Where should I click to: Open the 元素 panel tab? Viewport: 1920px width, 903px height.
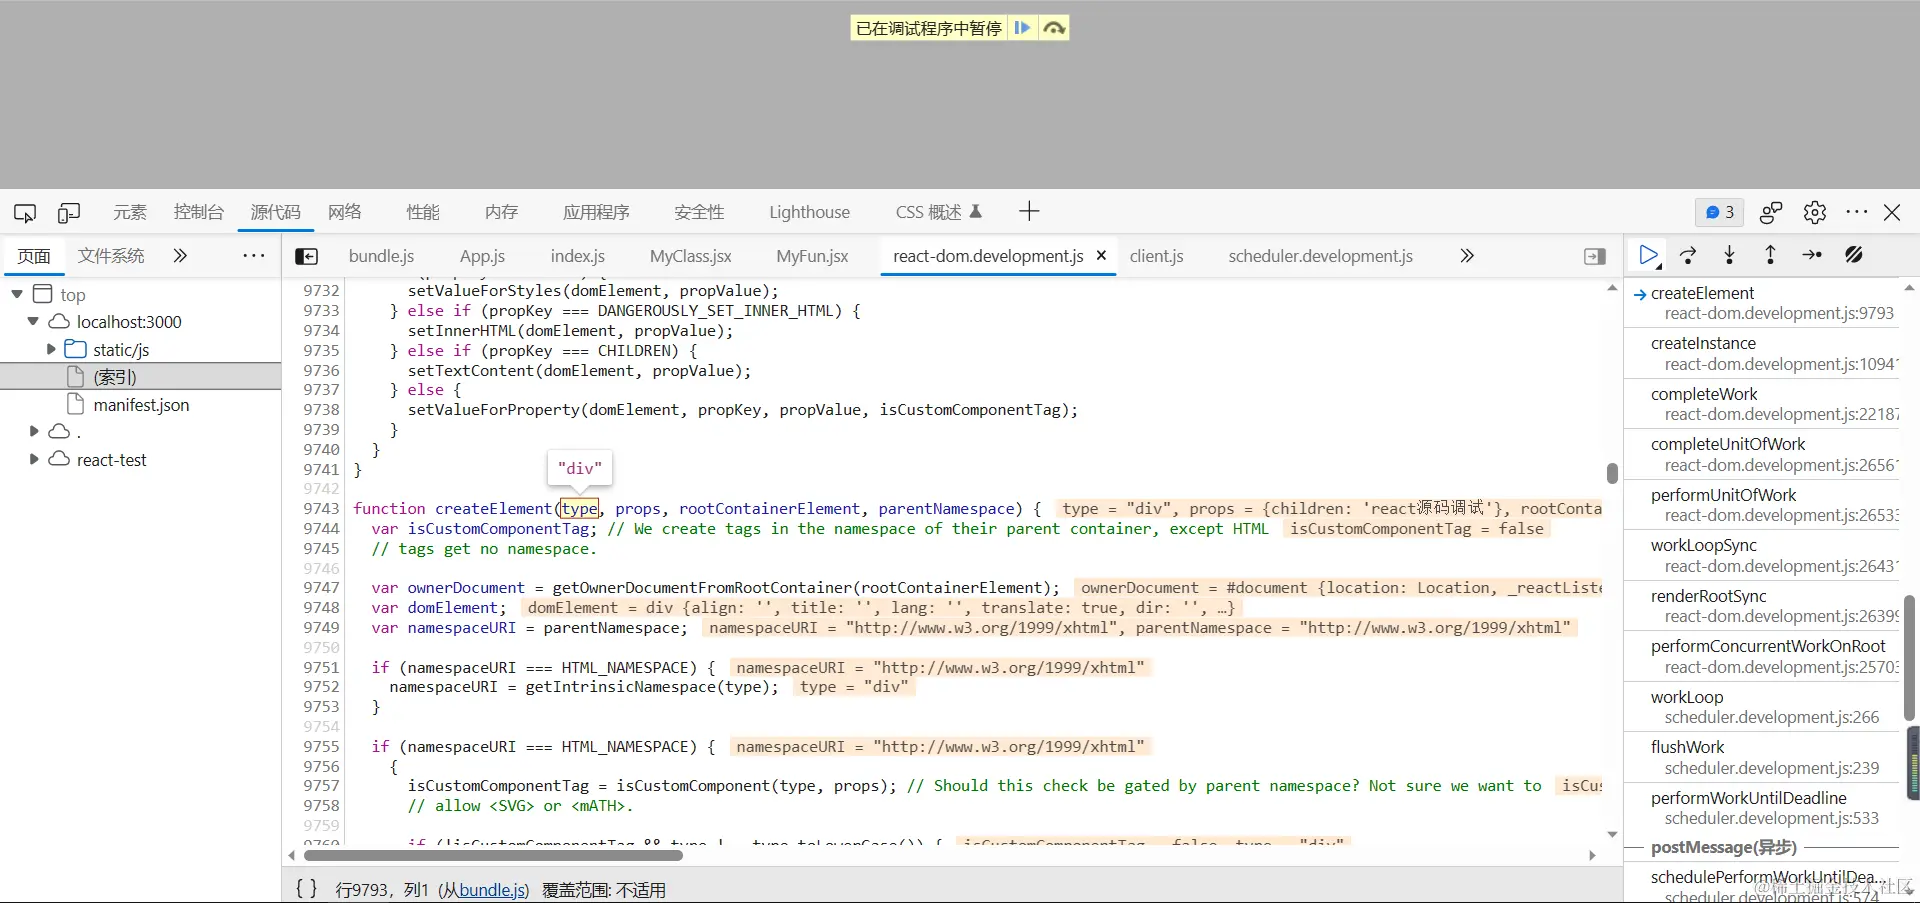pyautogui.click(x=130, y=212)
